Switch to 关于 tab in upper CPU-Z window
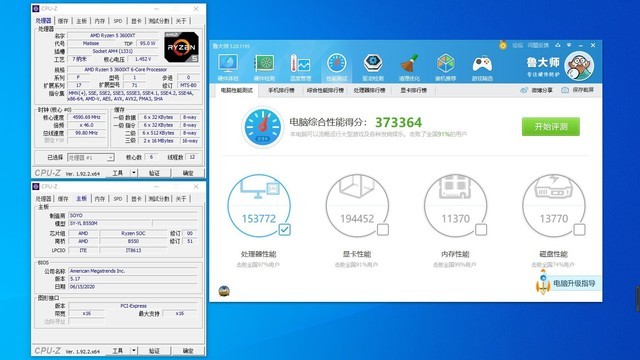Screen dimensions: 640x360 coord(181,21)
